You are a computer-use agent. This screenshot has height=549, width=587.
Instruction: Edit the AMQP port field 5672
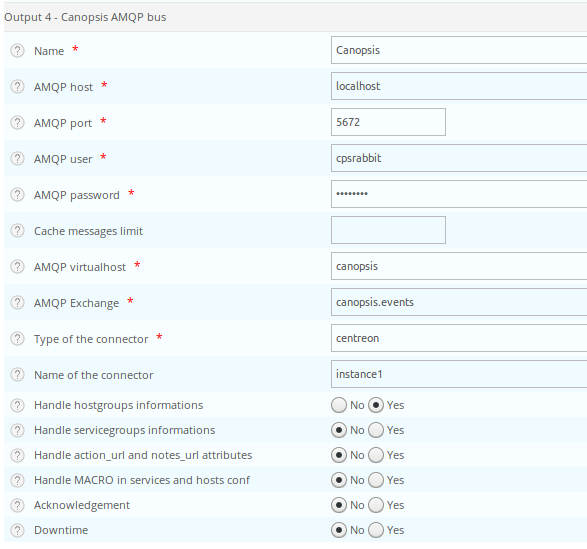pos(388,122)
